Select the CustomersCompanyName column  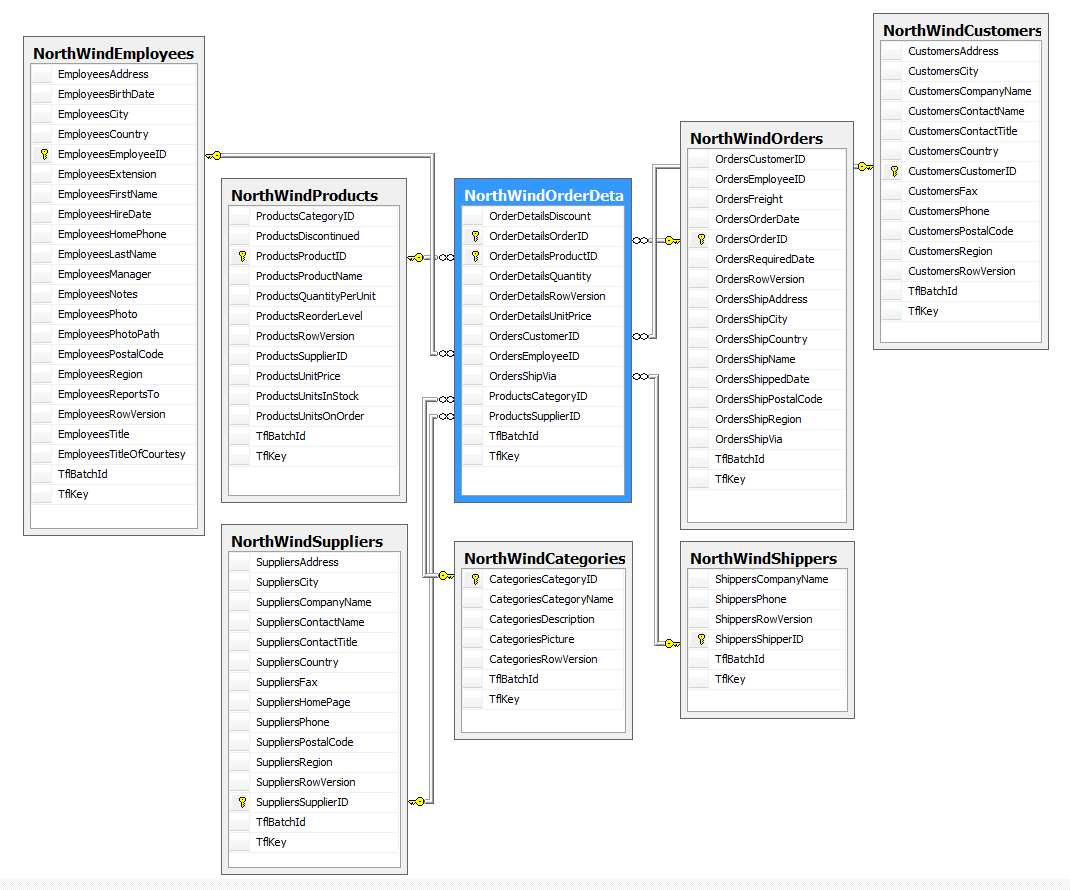[x=961, y=91]
